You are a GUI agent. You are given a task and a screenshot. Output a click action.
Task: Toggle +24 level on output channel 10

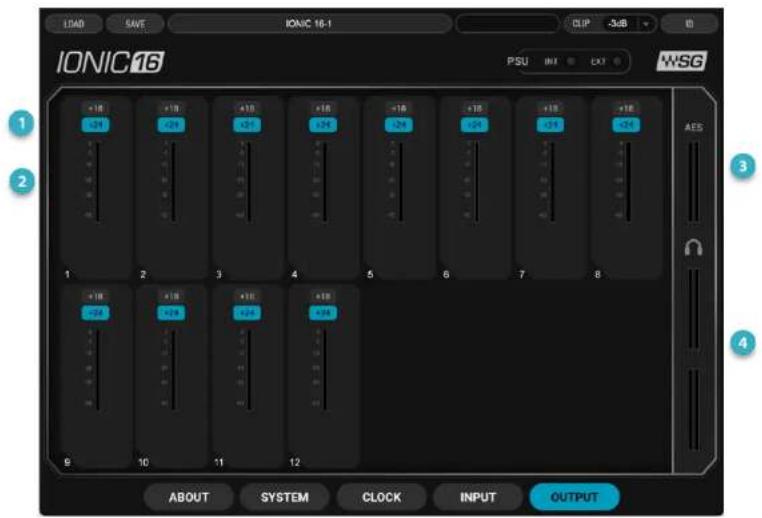coord(172,312)
